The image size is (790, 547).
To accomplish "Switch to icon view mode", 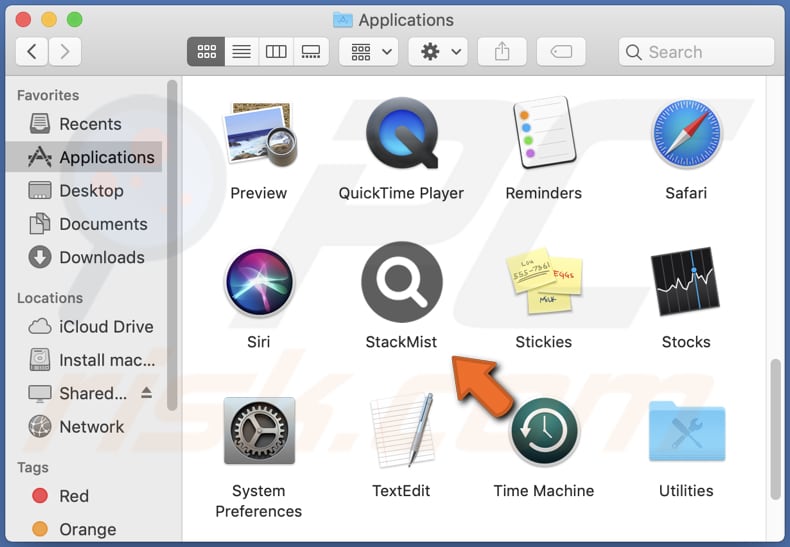I will 206,51.
